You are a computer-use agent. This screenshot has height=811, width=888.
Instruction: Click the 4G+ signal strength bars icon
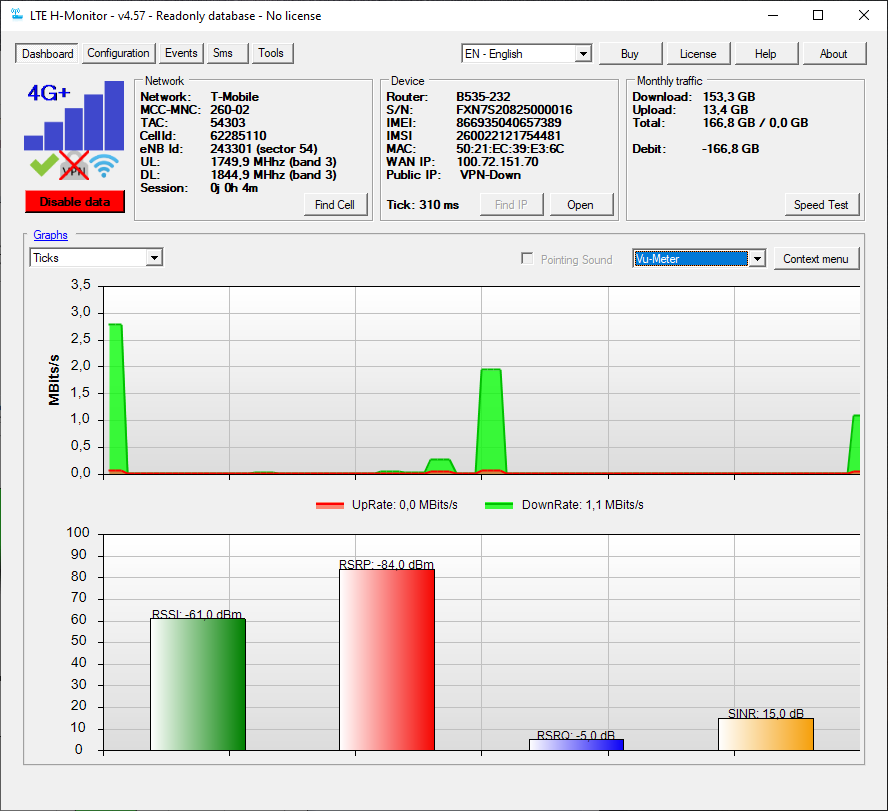[x=74, y=116]
